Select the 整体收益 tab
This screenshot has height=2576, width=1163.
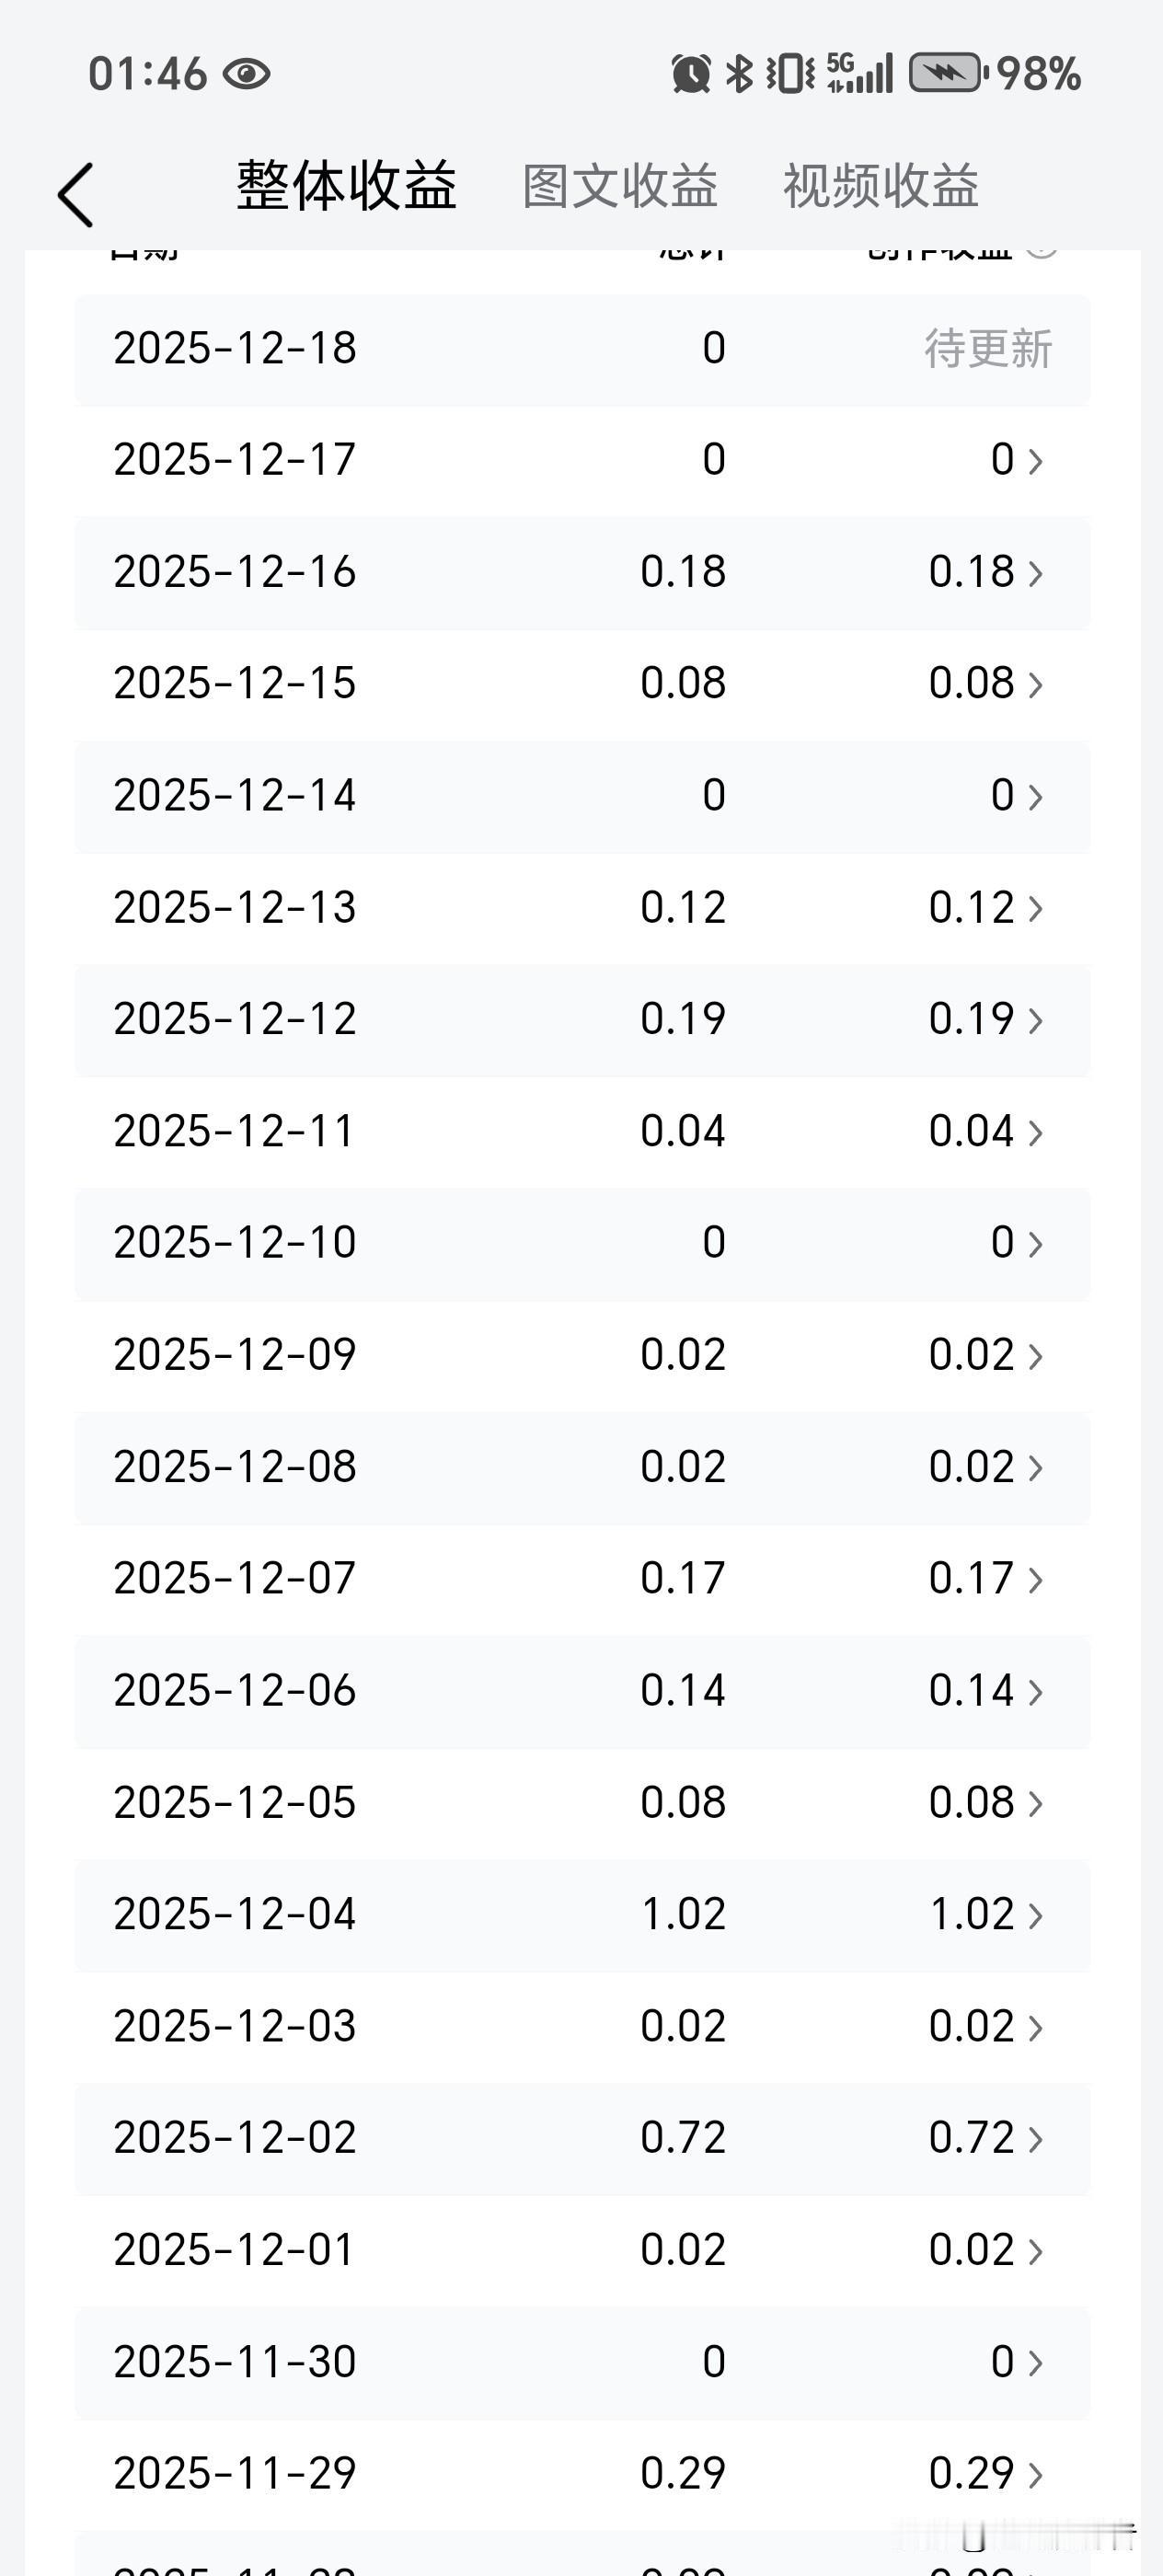coord(347,187)
